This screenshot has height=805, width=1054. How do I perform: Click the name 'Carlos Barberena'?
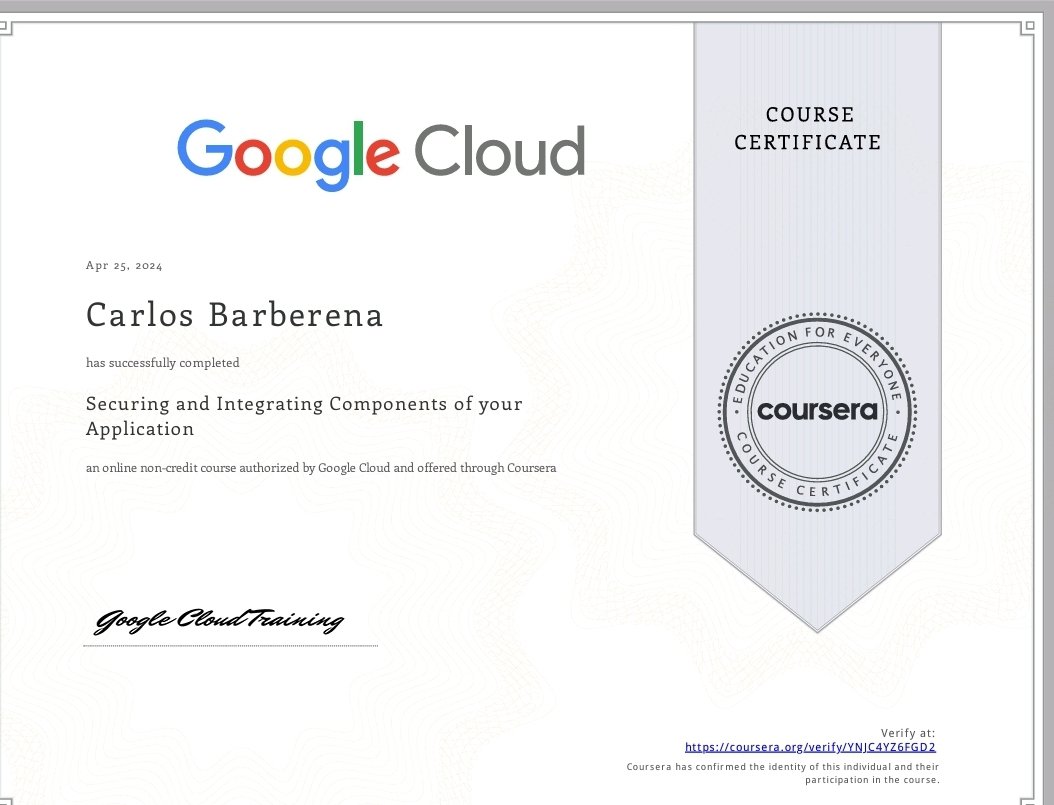coord(236,314)
